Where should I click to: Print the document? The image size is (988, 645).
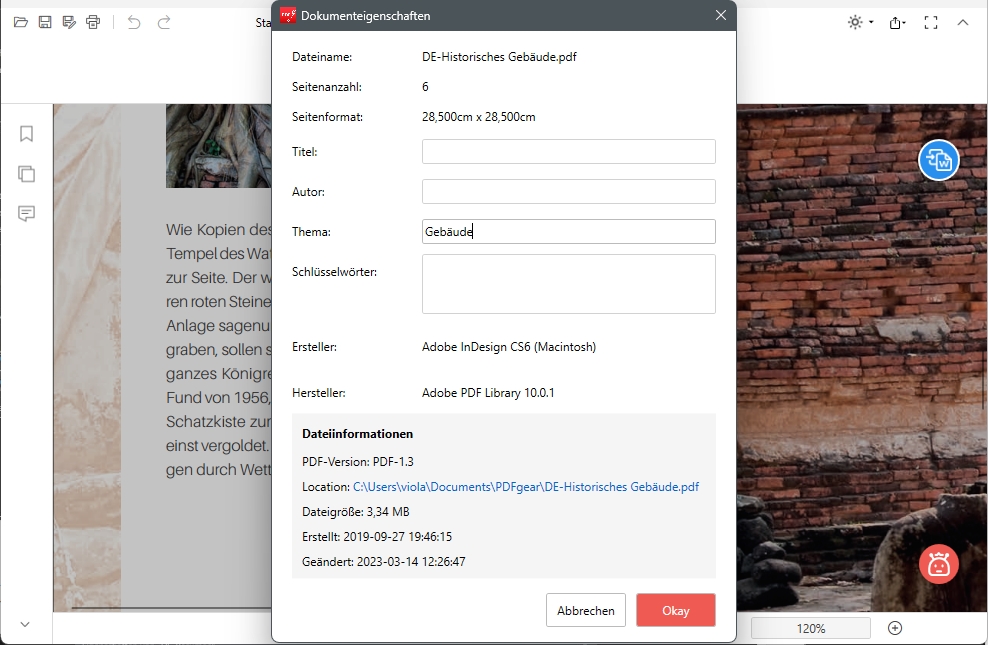(93, 22)
